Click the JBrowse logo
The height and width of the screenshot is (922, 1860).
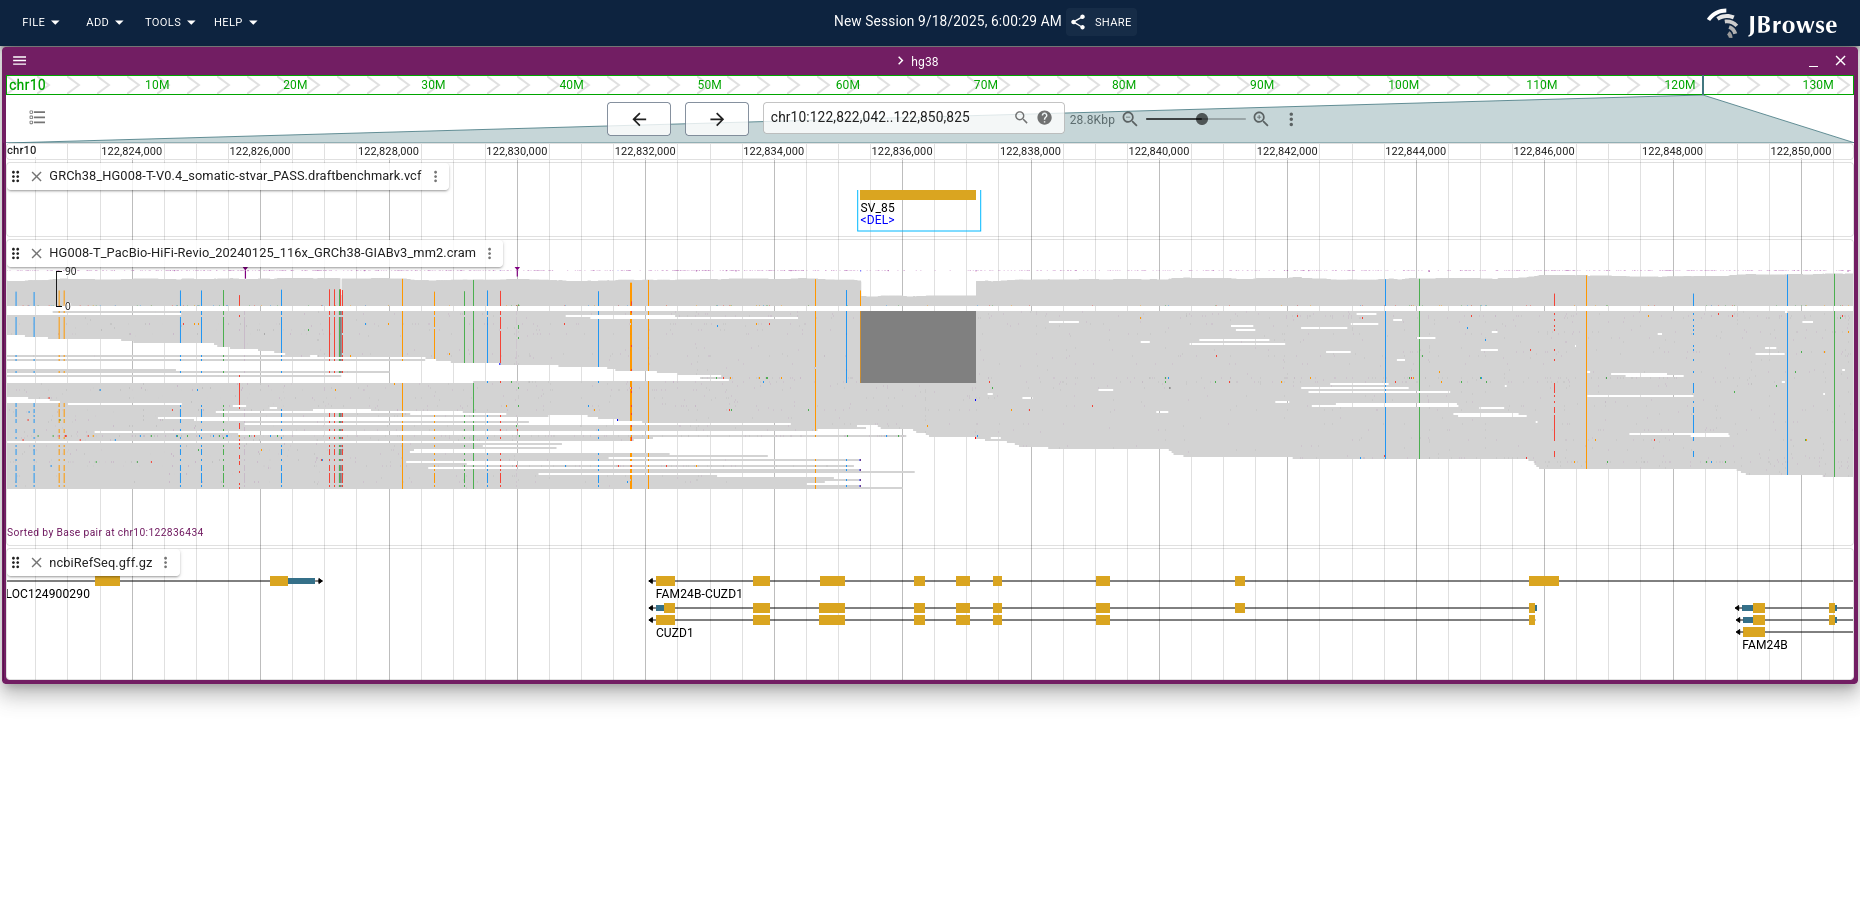pyautogui.click(x=1771, y=23)
